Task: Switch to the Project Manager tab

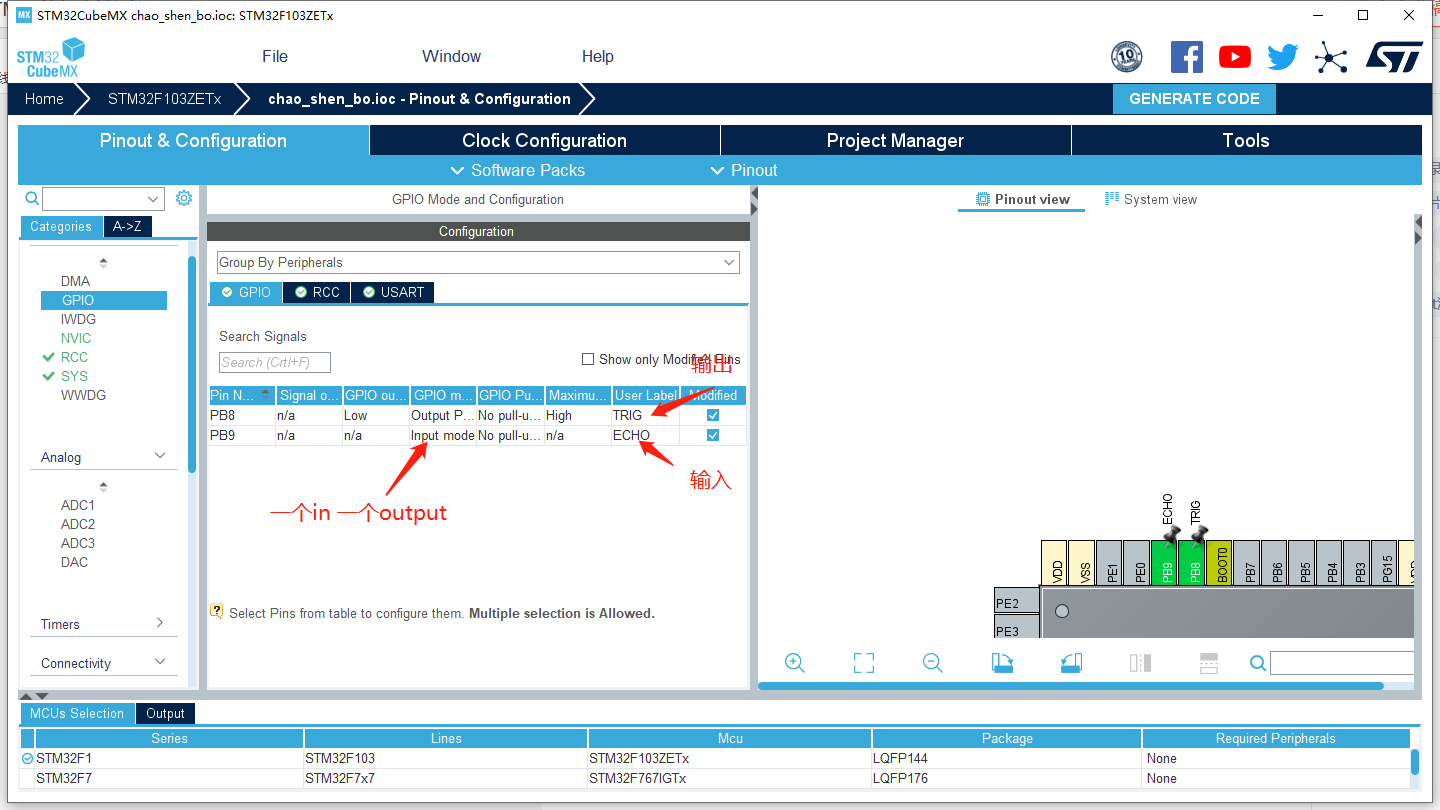Action: click(895, 140)
